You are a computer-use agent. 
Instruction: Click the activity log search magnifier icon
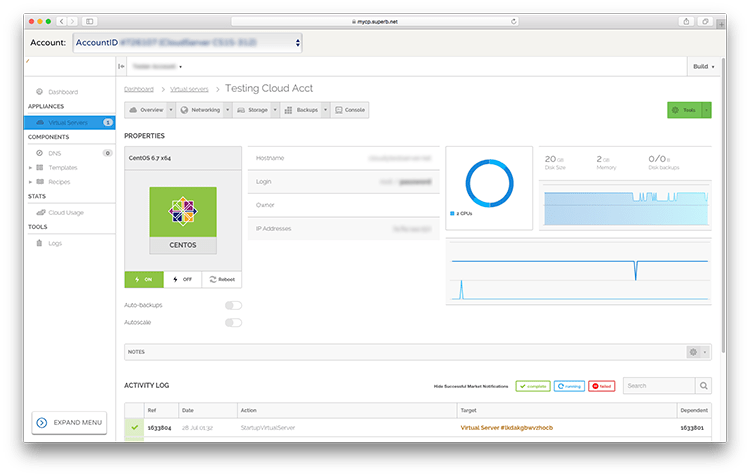coord(704,386)
